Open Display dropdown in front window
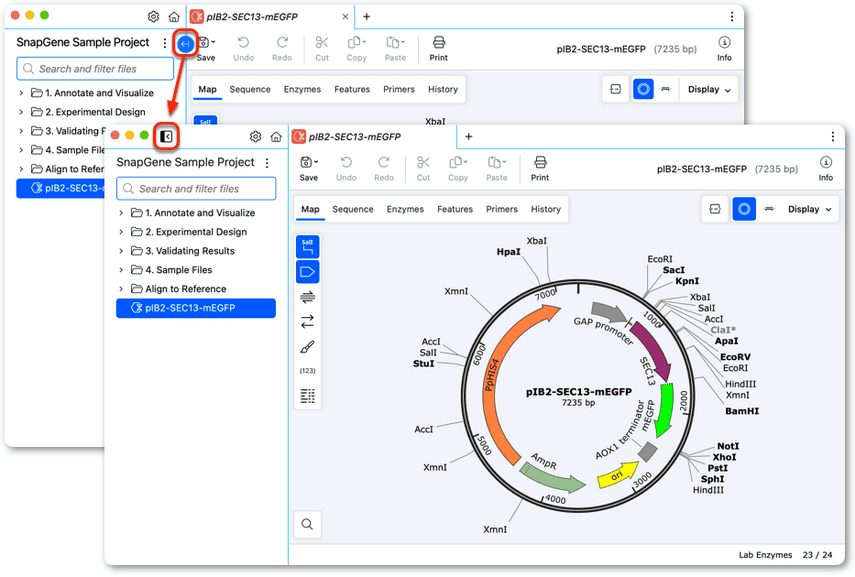Image resolution: width=855 pixels, height=577 pixels. click(x=810, y=209)
